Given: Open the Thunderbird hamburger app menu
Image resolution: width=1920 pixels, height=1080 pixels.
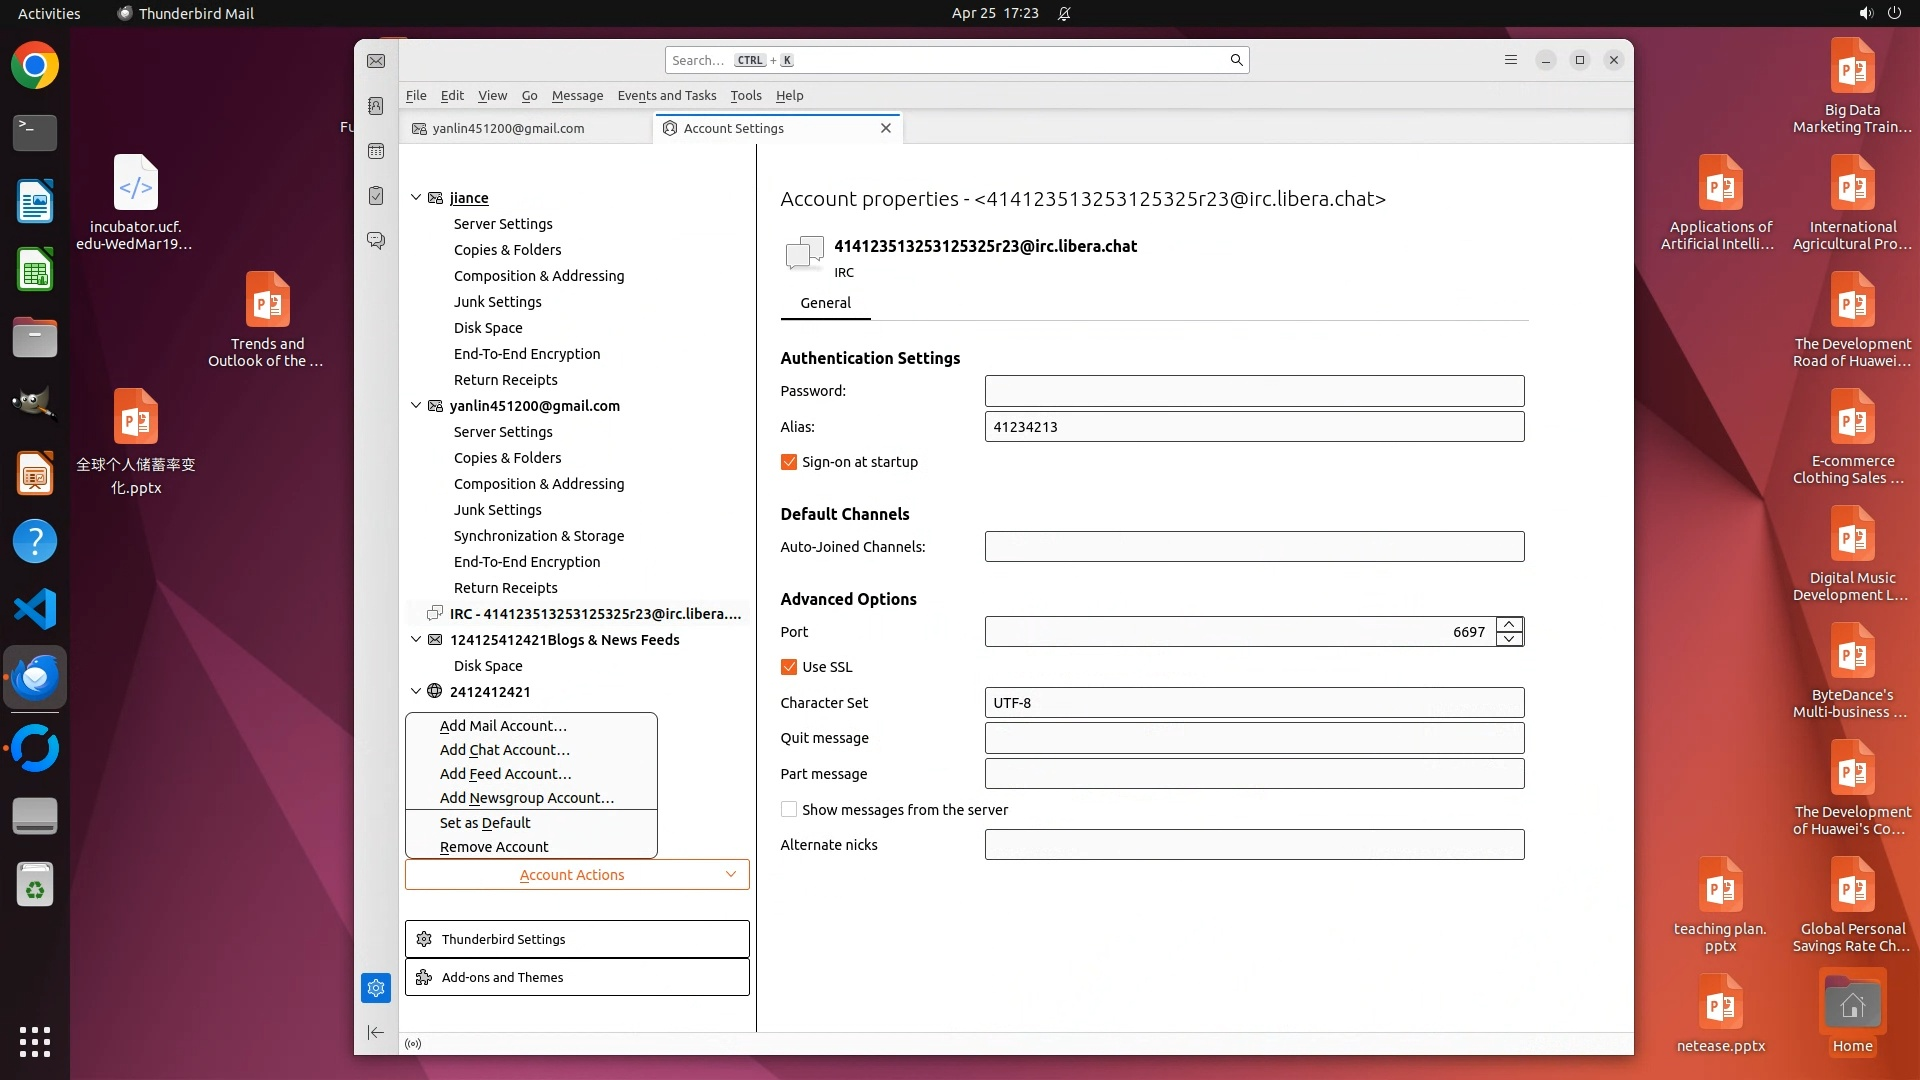Looking at the screenshot, I should pos(1511,60).
